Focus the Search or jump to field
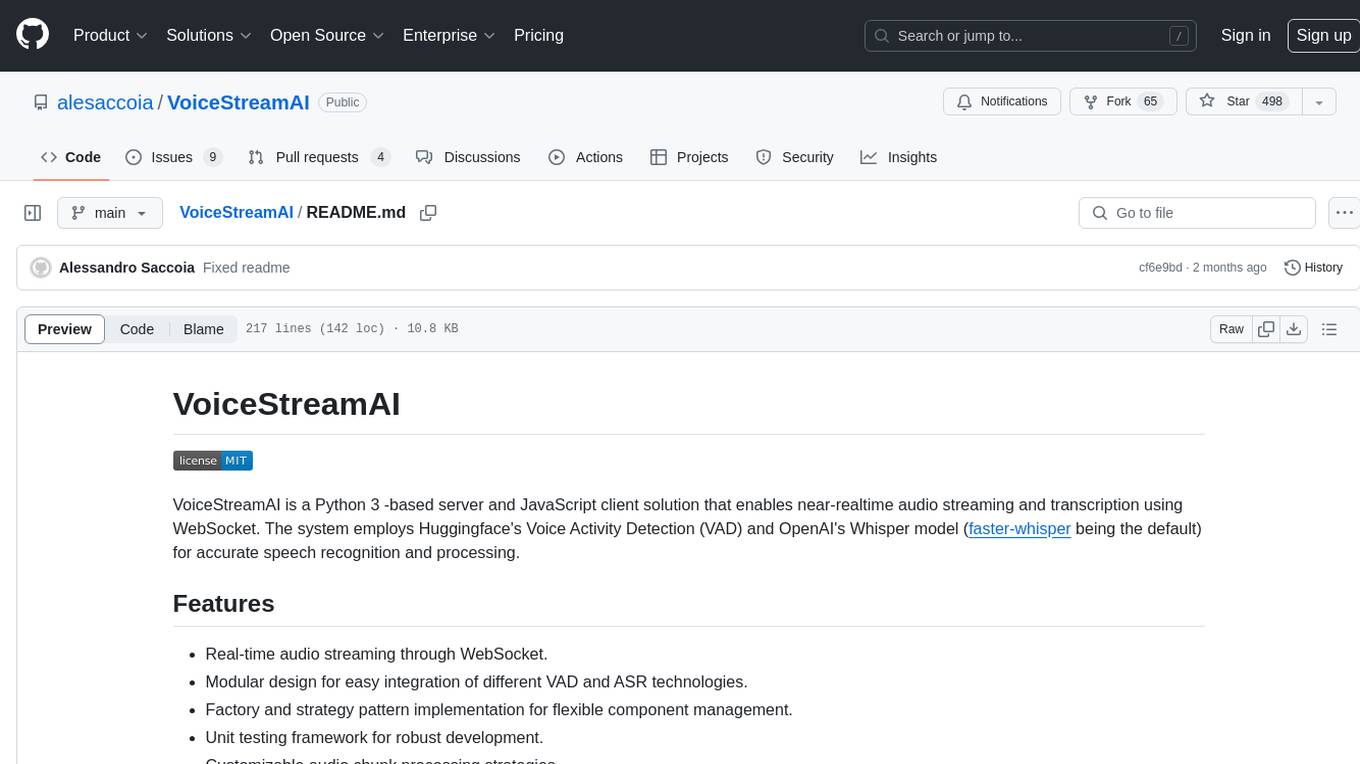This screenshot has height=764, width=1360. tap(1031, 36)
